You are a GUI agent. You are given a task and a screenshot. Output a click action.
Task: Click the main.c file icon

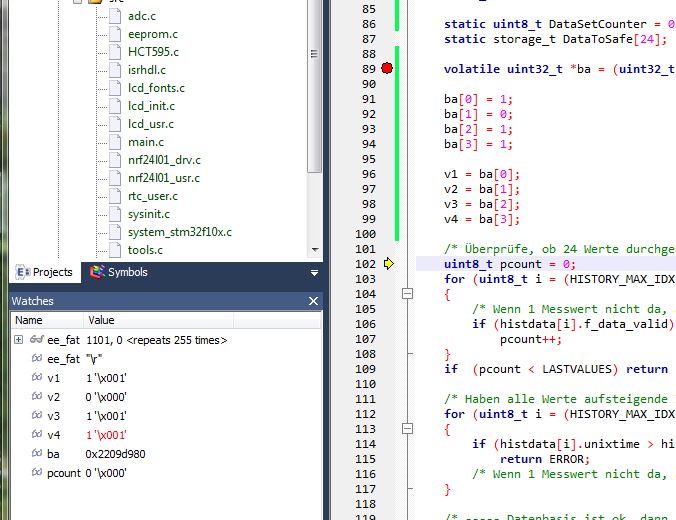[115, 142]
